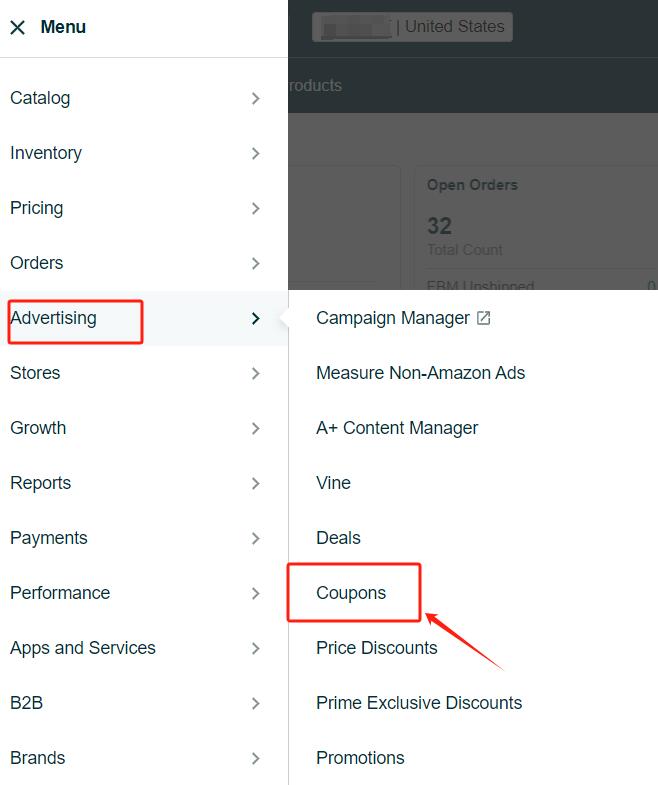Click the chevron arrow beside Advertising
The image size is (658, 785).
[255, 318]
